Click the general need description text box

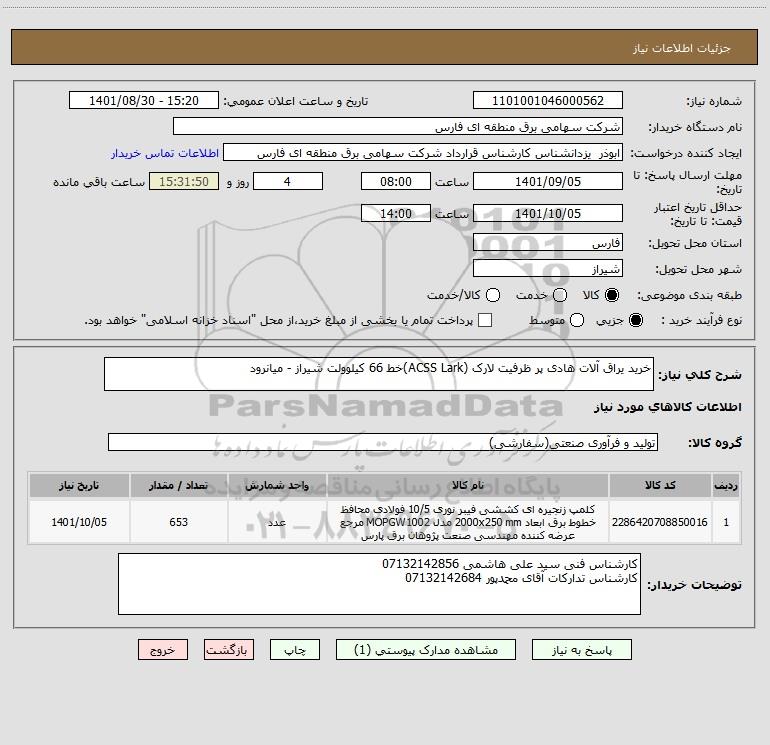pyautogui.click(x=379, y=374)
